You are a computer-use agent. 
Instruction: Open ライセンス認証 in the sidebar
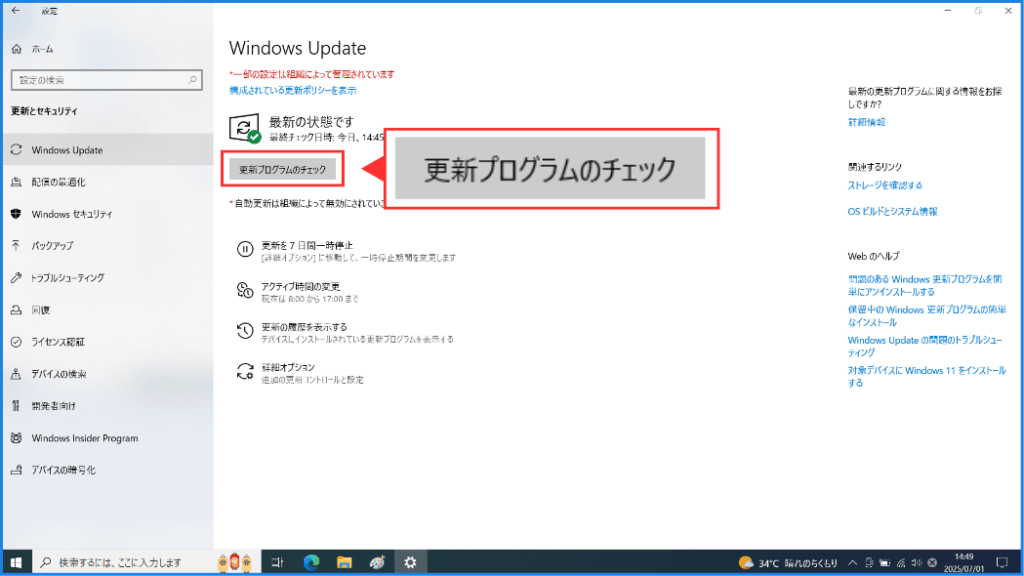(x=108, y=342)
